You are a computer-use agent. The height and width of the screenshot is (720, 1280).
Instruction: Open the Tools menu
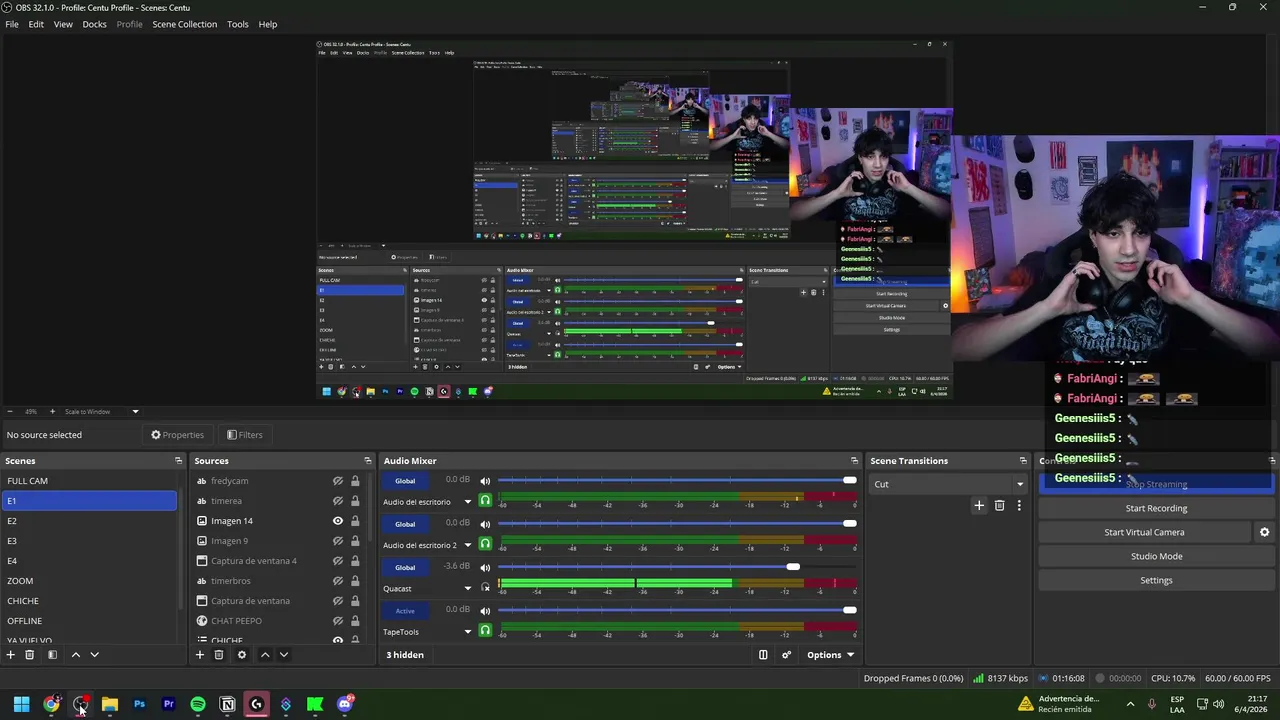click(x=238, y=24)
